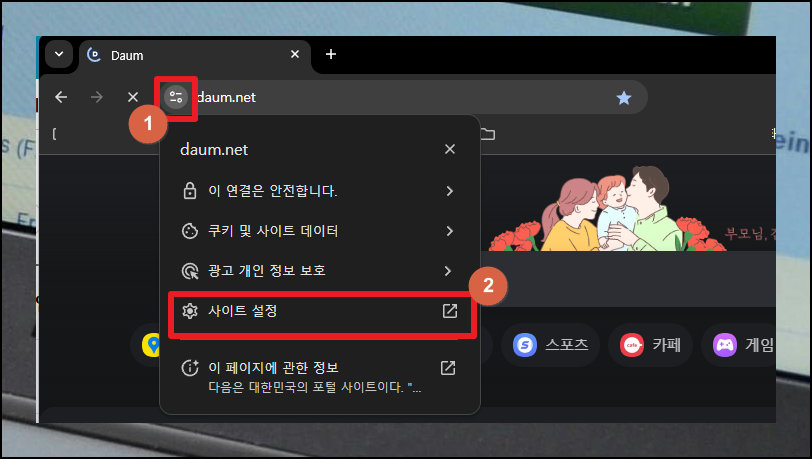The image size is (812, 459).
Task: Click the cookie icon in popup
Action: click(x=190, y=231)
